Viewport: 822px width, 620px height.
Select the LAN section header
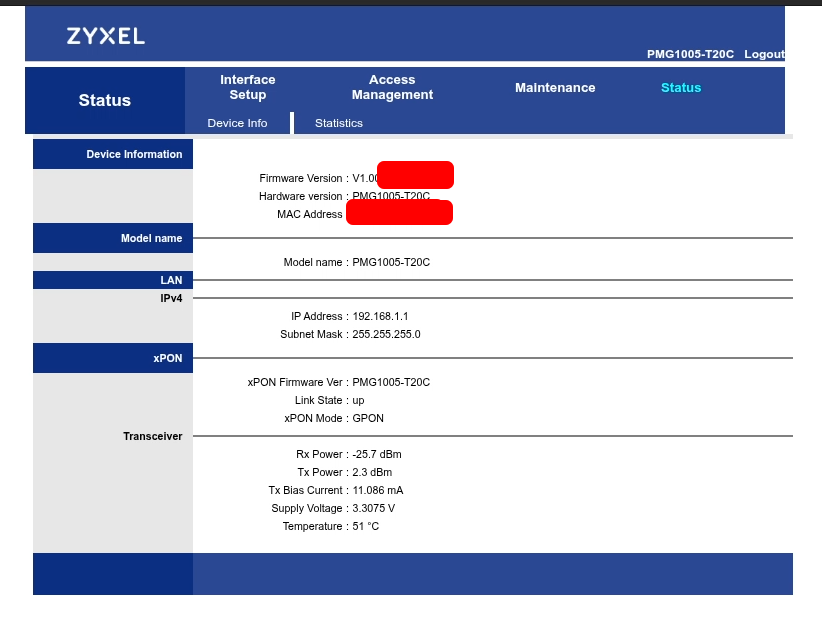tap(113, 280)
